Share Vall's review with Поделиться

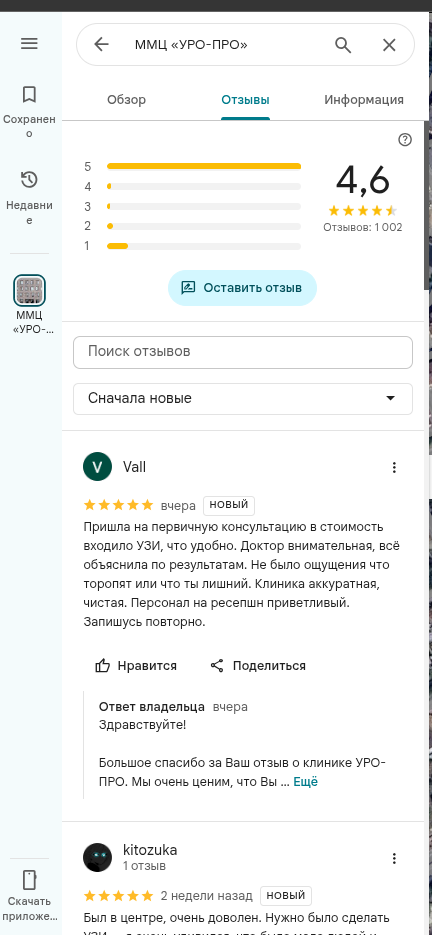(x=258, y=665)
